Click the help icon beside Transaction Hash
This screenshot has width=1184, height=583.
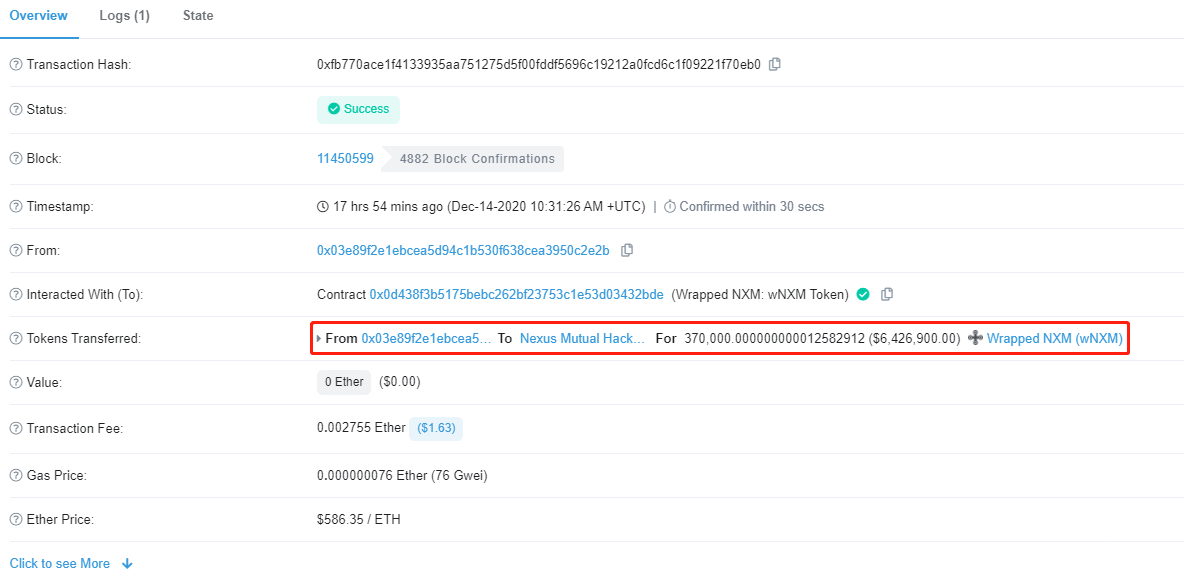pyautogui.click(x=16, y=64)
